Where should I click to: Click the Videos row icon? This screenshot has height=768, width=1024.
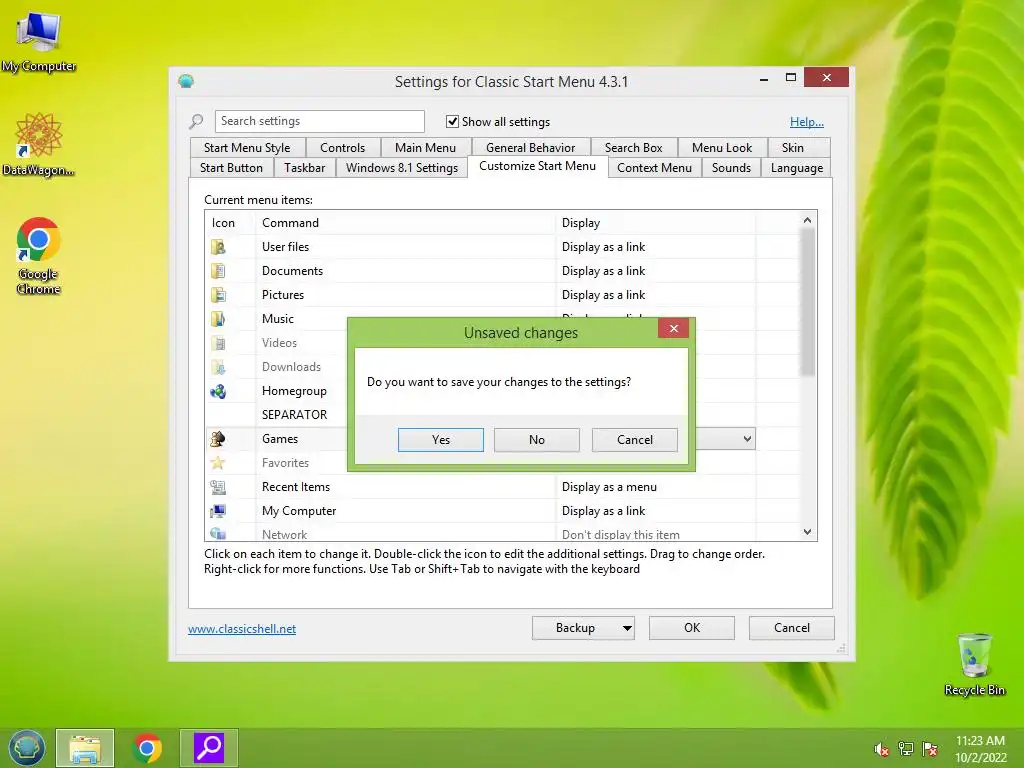point(218,343)
